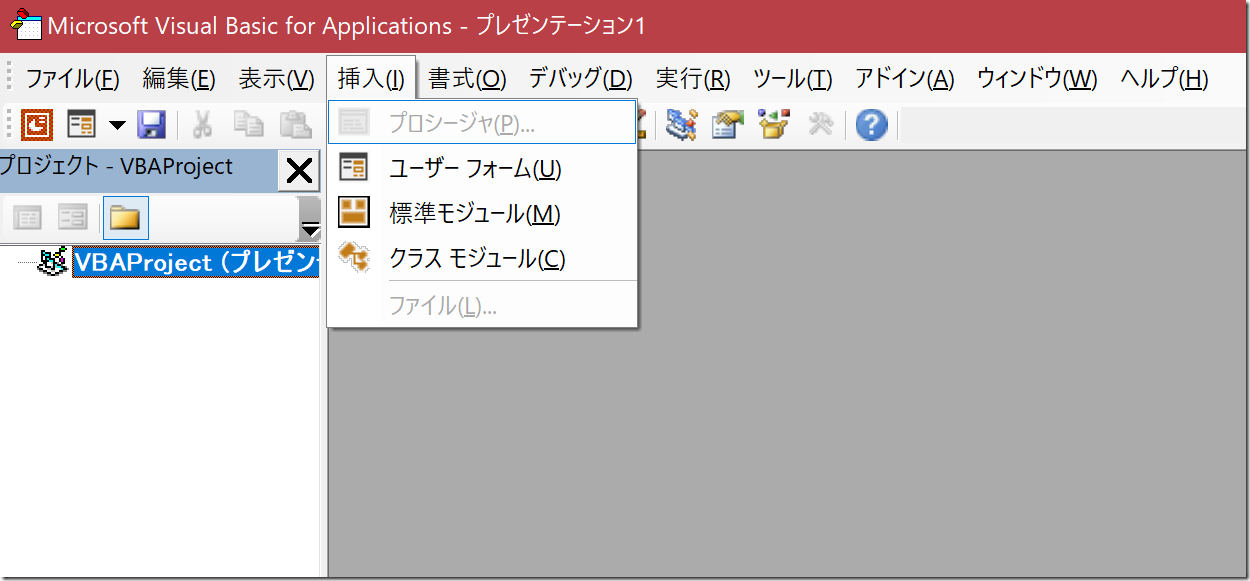Open the Properties Window toolbar icon

click(728, 125)
